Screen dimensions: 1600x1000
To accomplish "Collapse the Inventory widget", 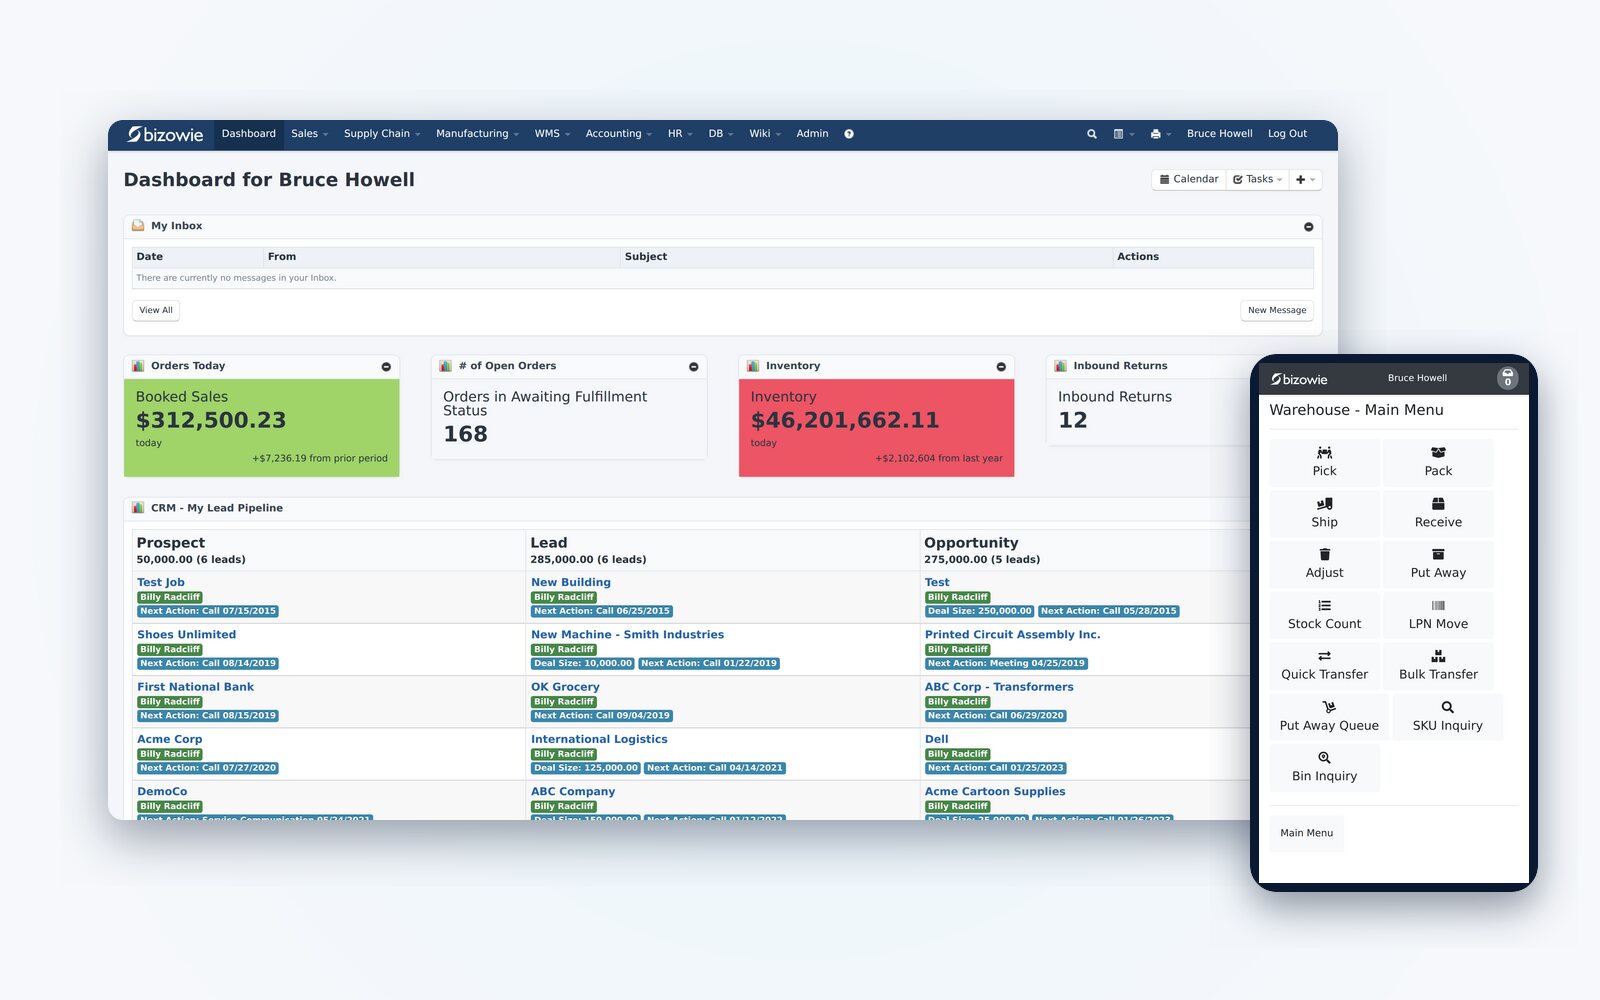I will (1001, 367).
